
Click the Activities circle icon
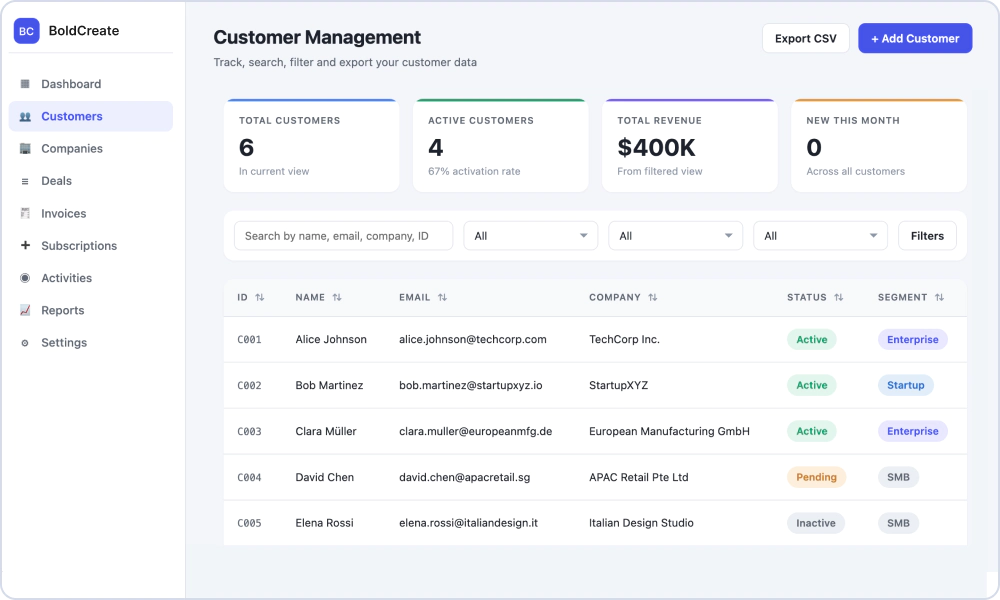[x=25, y=278]
